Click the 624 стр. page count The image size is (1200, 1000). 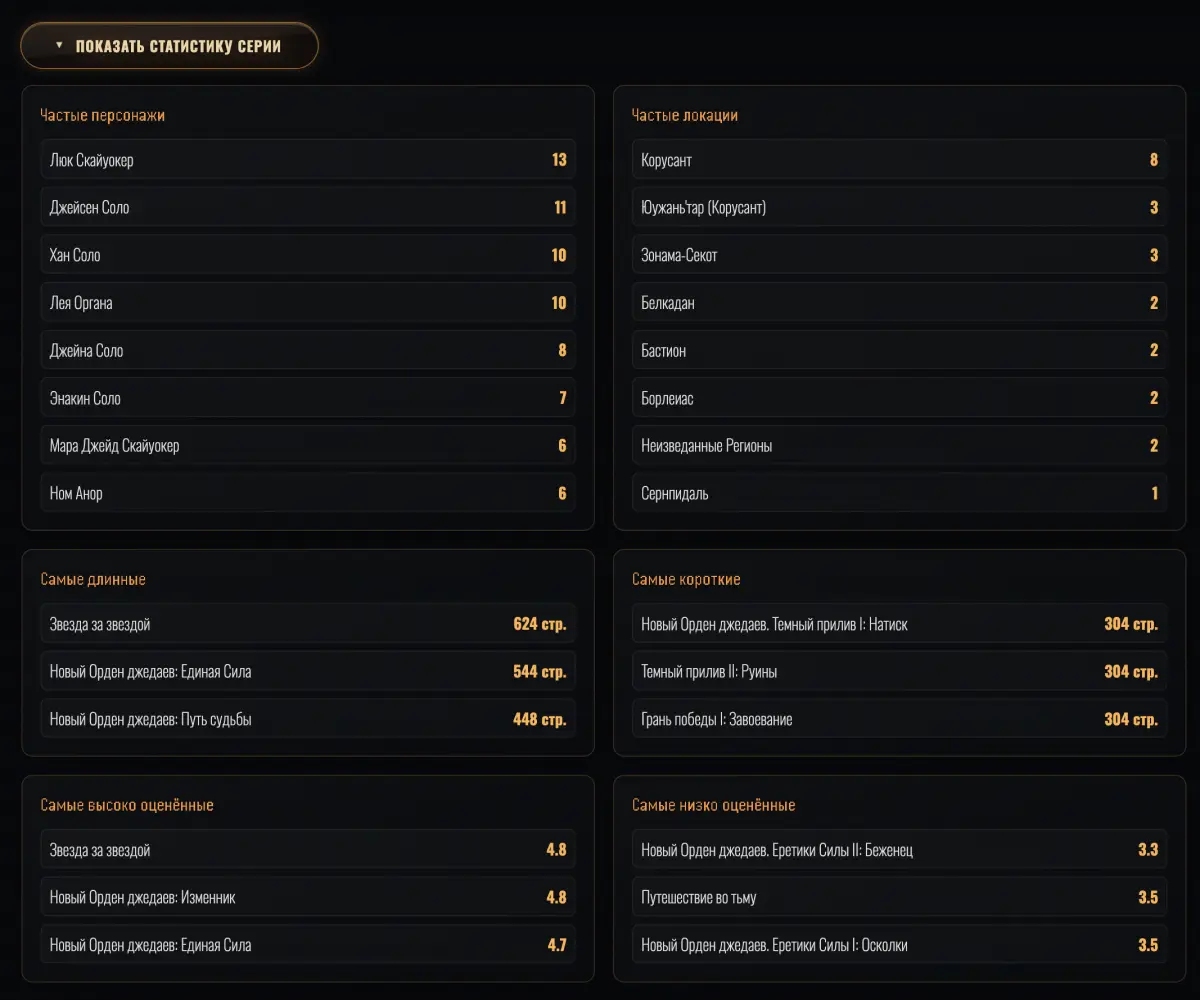540,624
